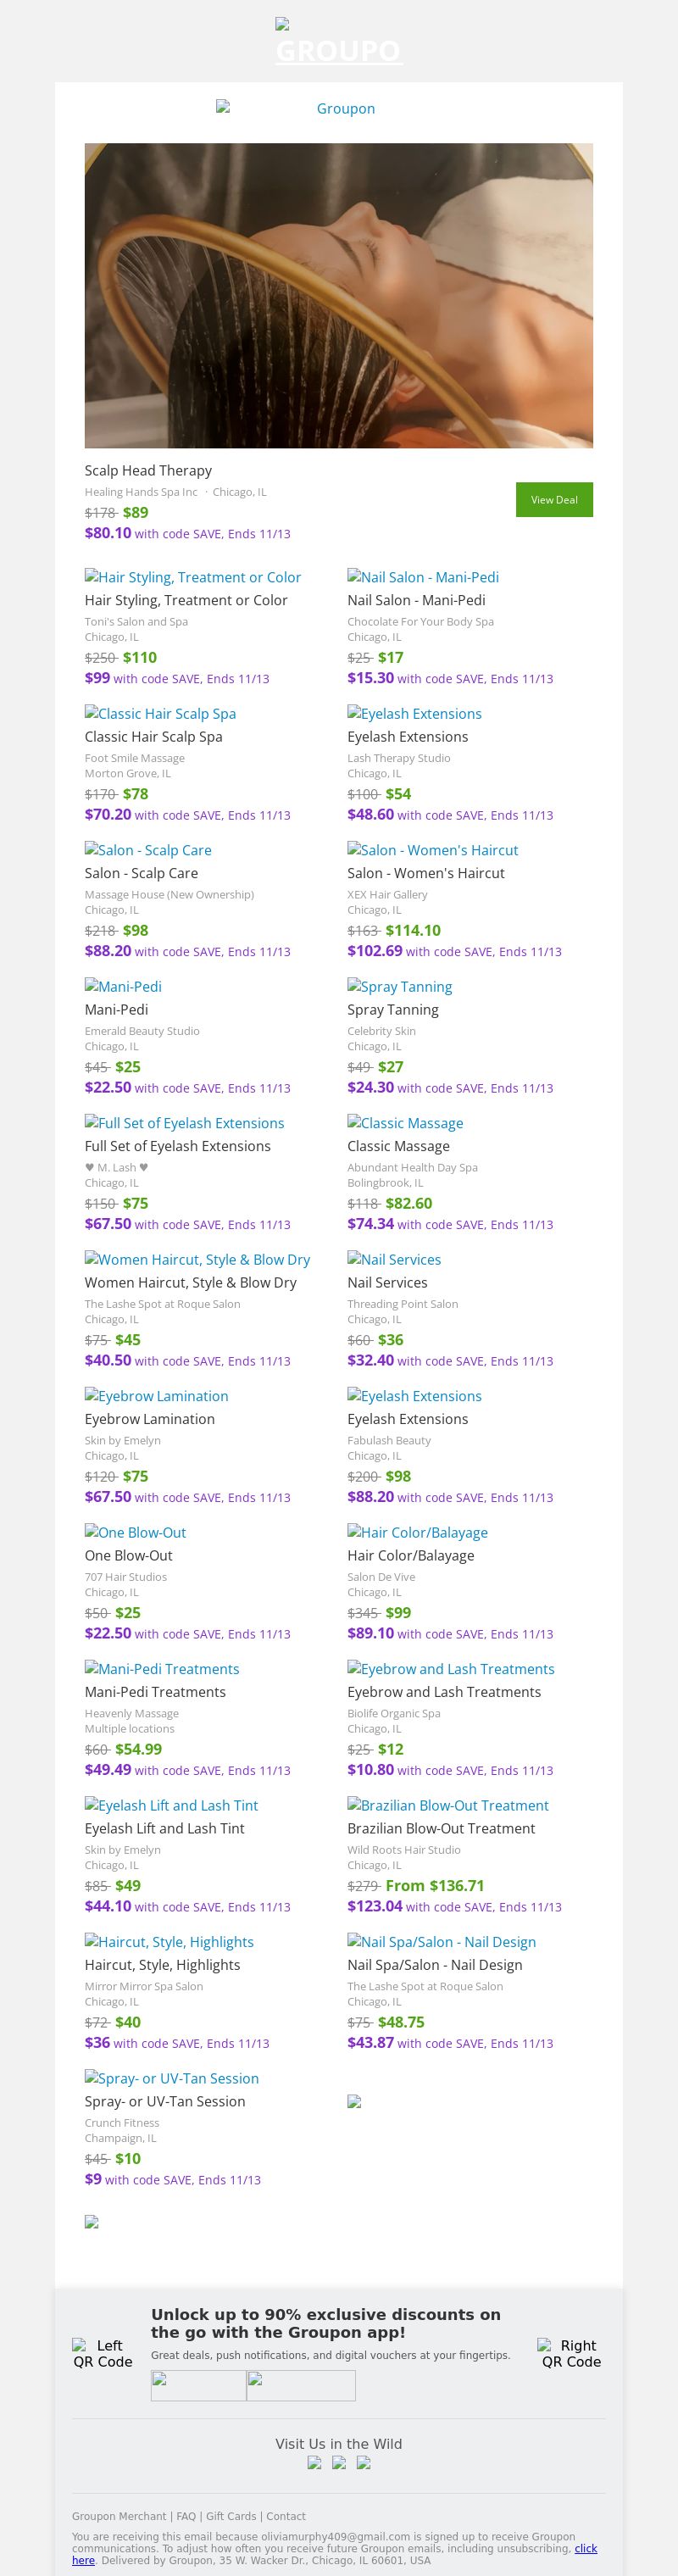Click the leftmost social icon under Visit Us
The width and height of the screenshot is (678, 2576).
coord(314,2463)
